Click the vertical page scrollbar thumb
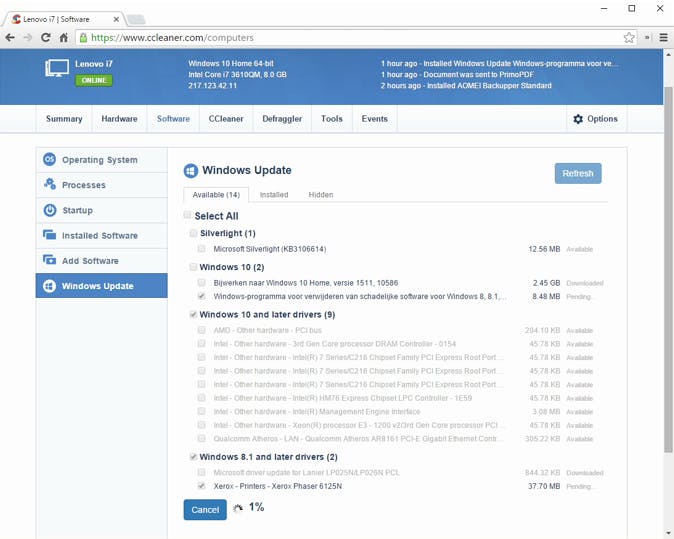This screenshot has height=539, width=674. [x=668, y=270]
